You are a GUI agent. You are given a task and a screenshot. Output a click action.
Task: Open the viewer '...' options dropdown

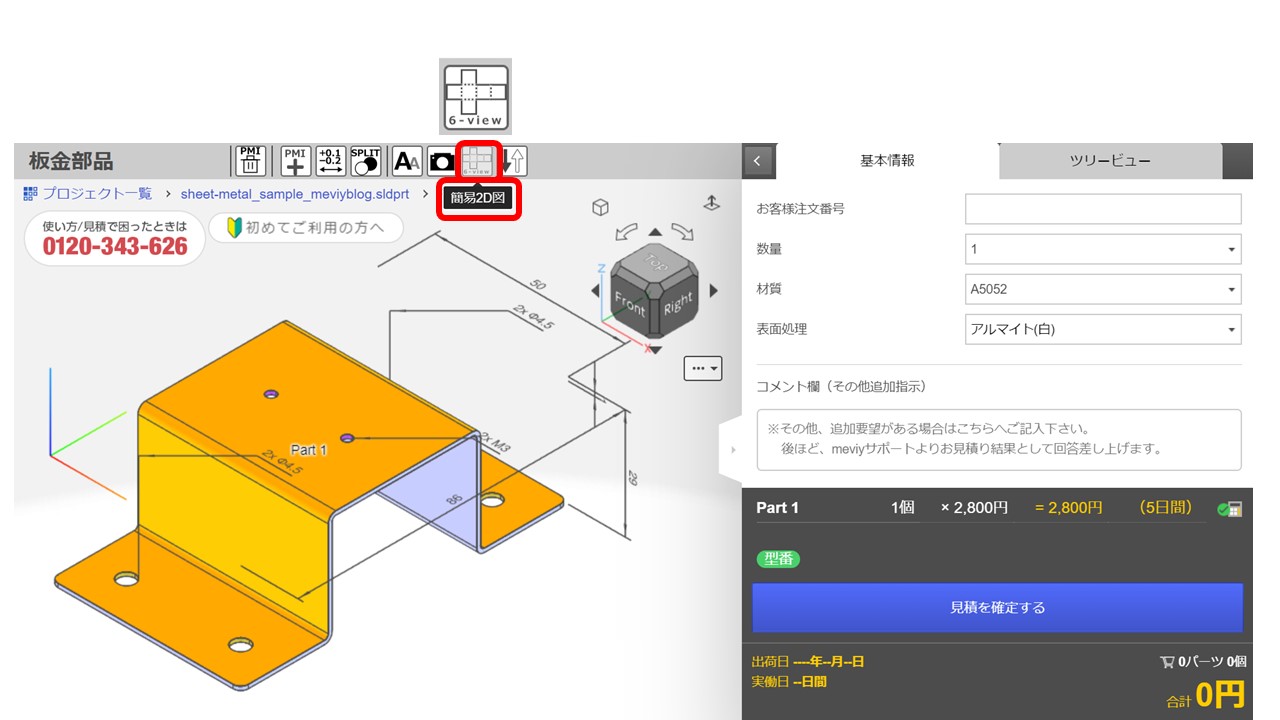tap(703, 368)
